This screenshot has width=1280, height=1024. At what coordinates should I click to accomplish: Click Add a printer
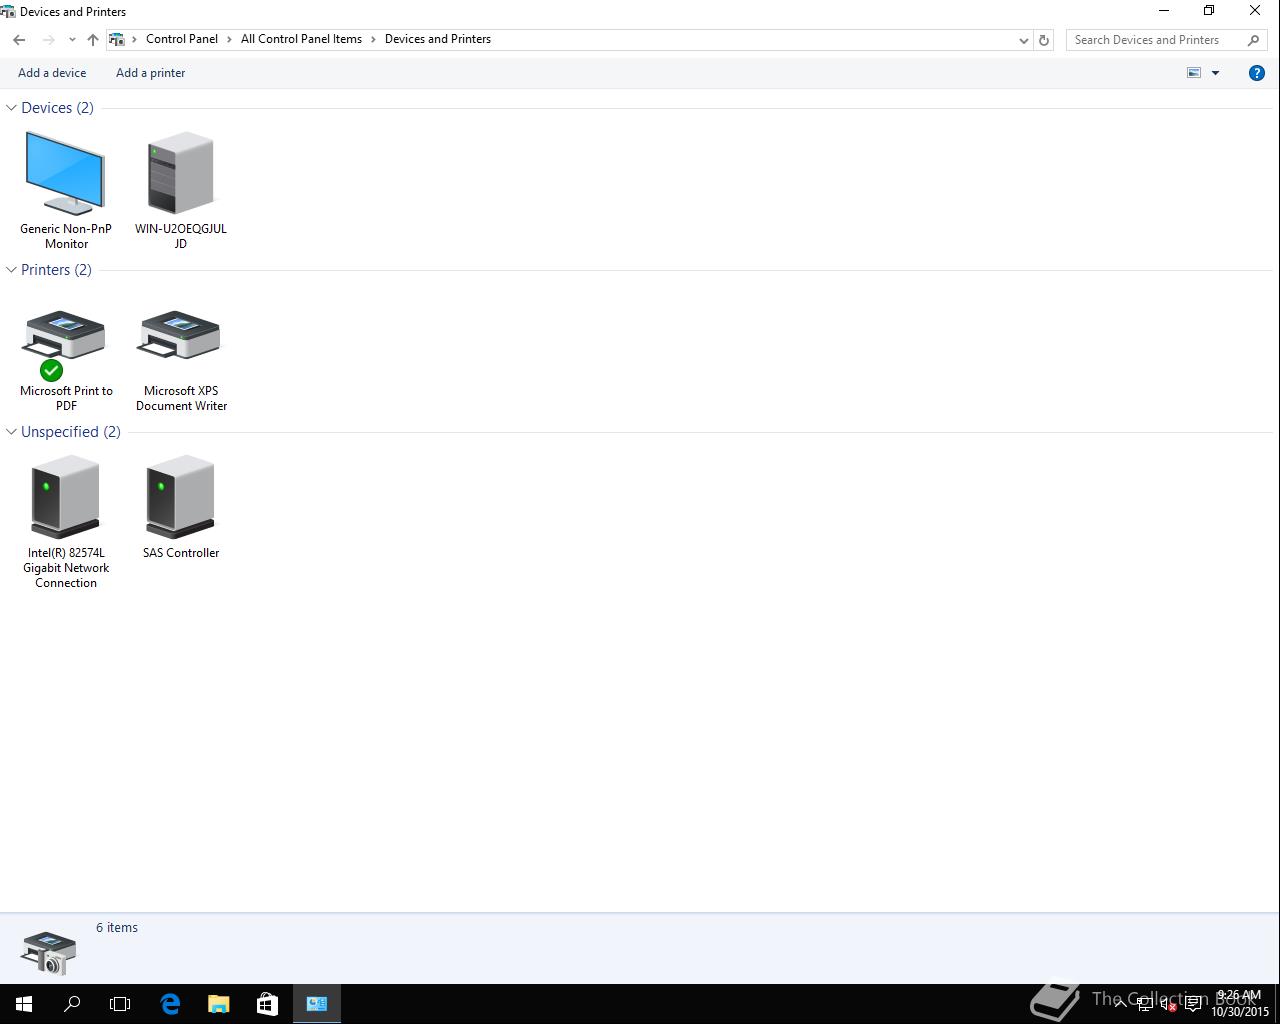pyautogui.click(x=151, y=73)
